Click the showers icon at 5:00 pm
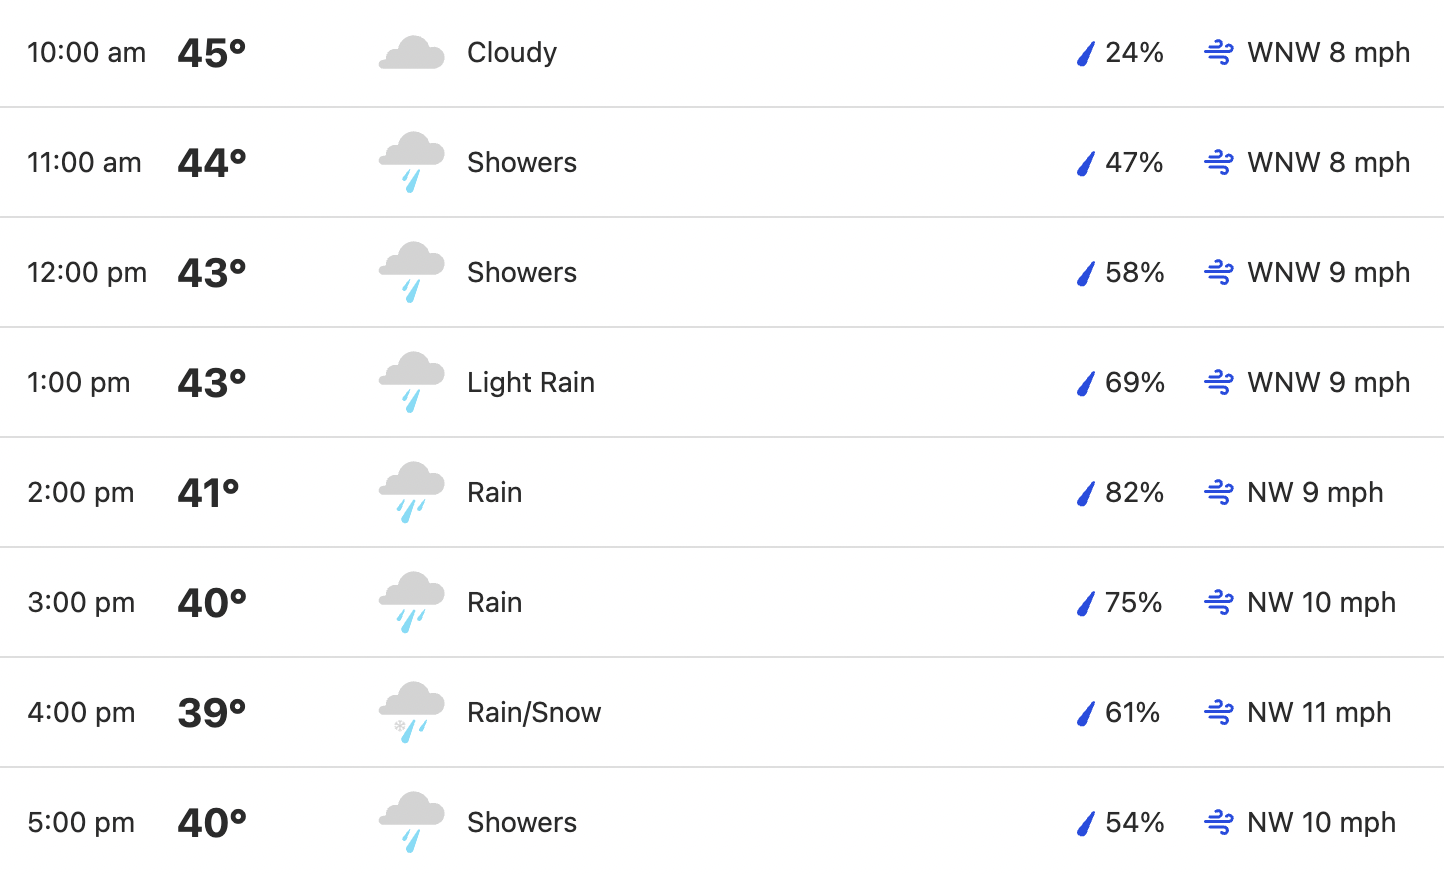The height and width of the screenshot is (874, 1444). (x=411, y=822)
